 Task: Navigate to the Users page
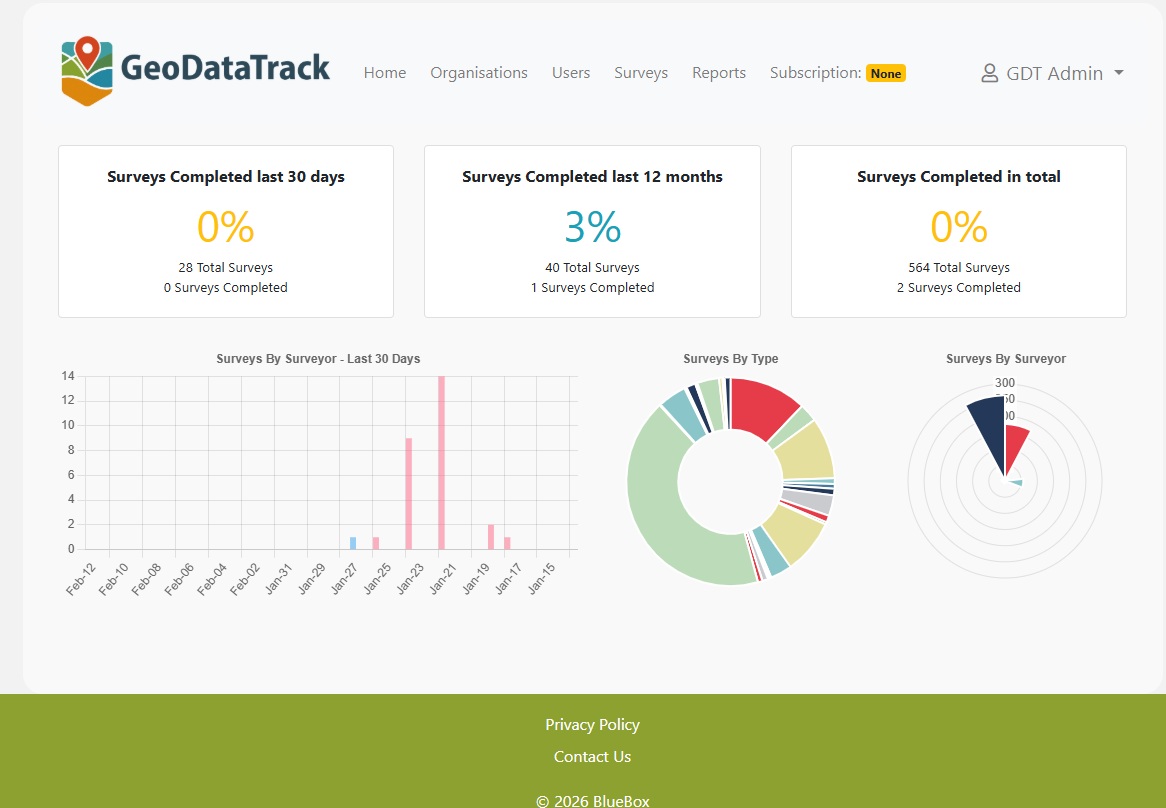coord(571,72)
